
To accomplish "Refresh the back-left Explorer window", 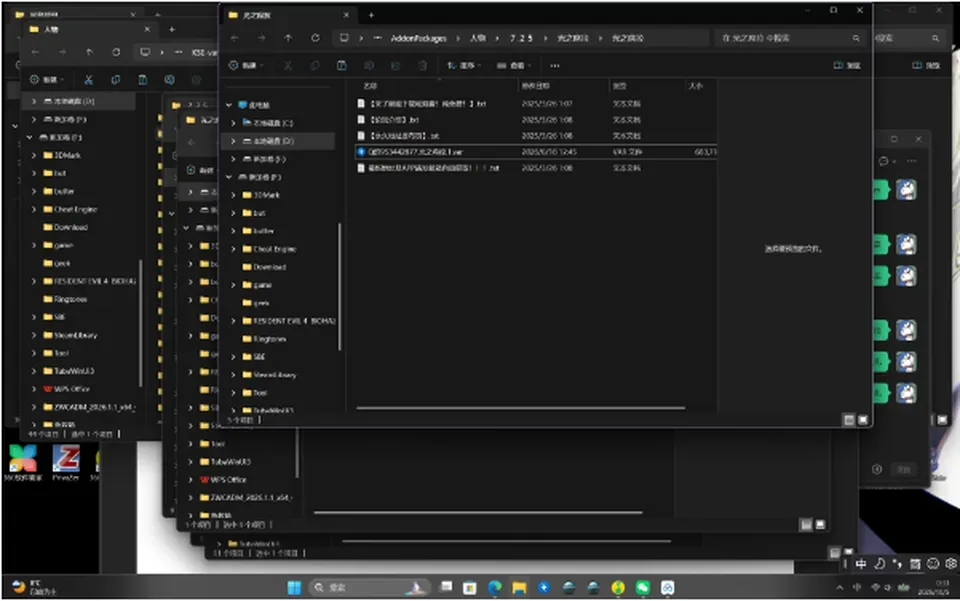I will click(116, 53).
